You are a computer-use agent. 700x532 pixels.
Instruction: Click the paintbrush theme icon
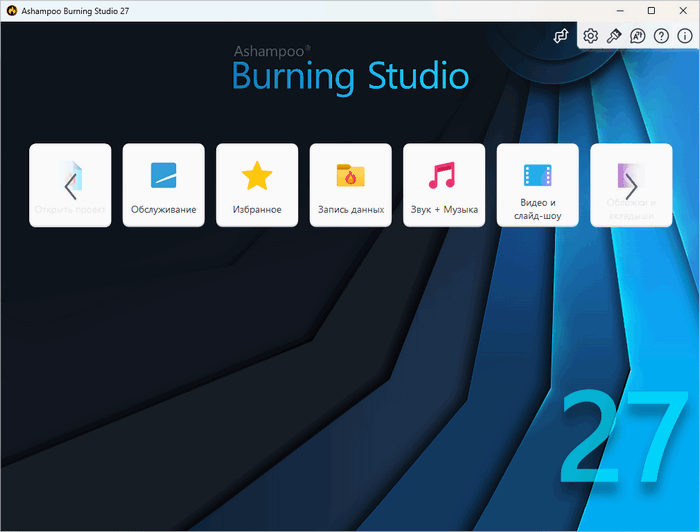click(614, 36)
